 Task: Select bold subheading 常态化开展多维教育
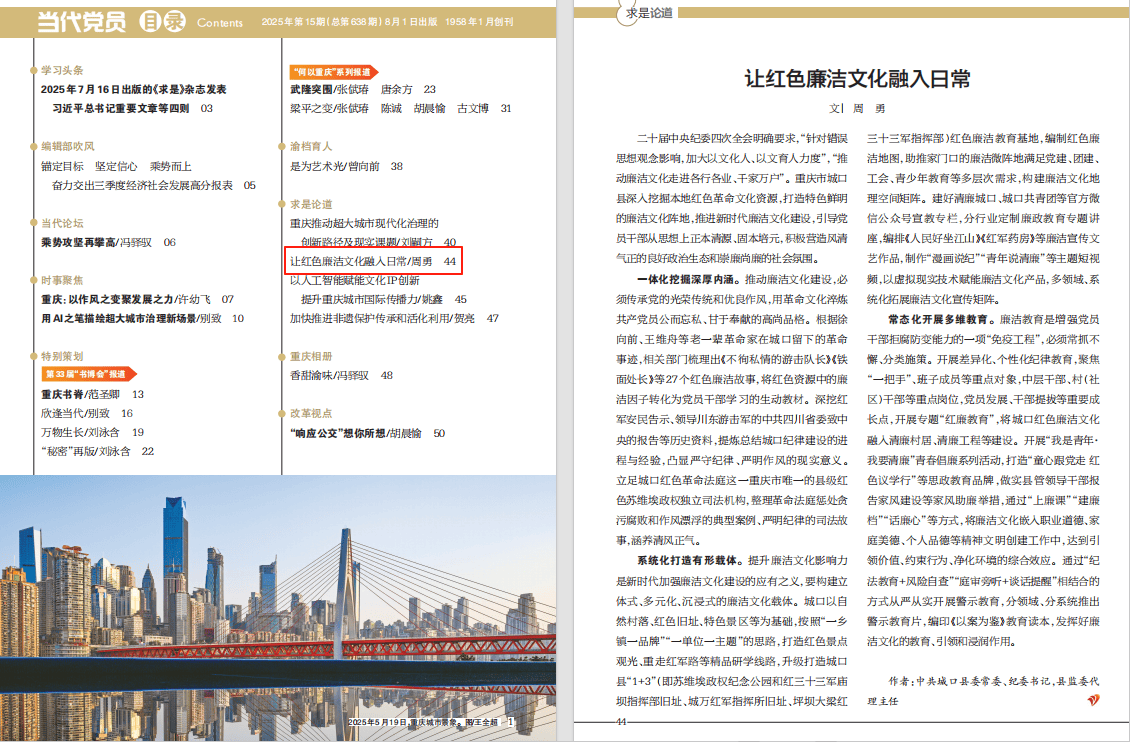[x=938, y=319]
